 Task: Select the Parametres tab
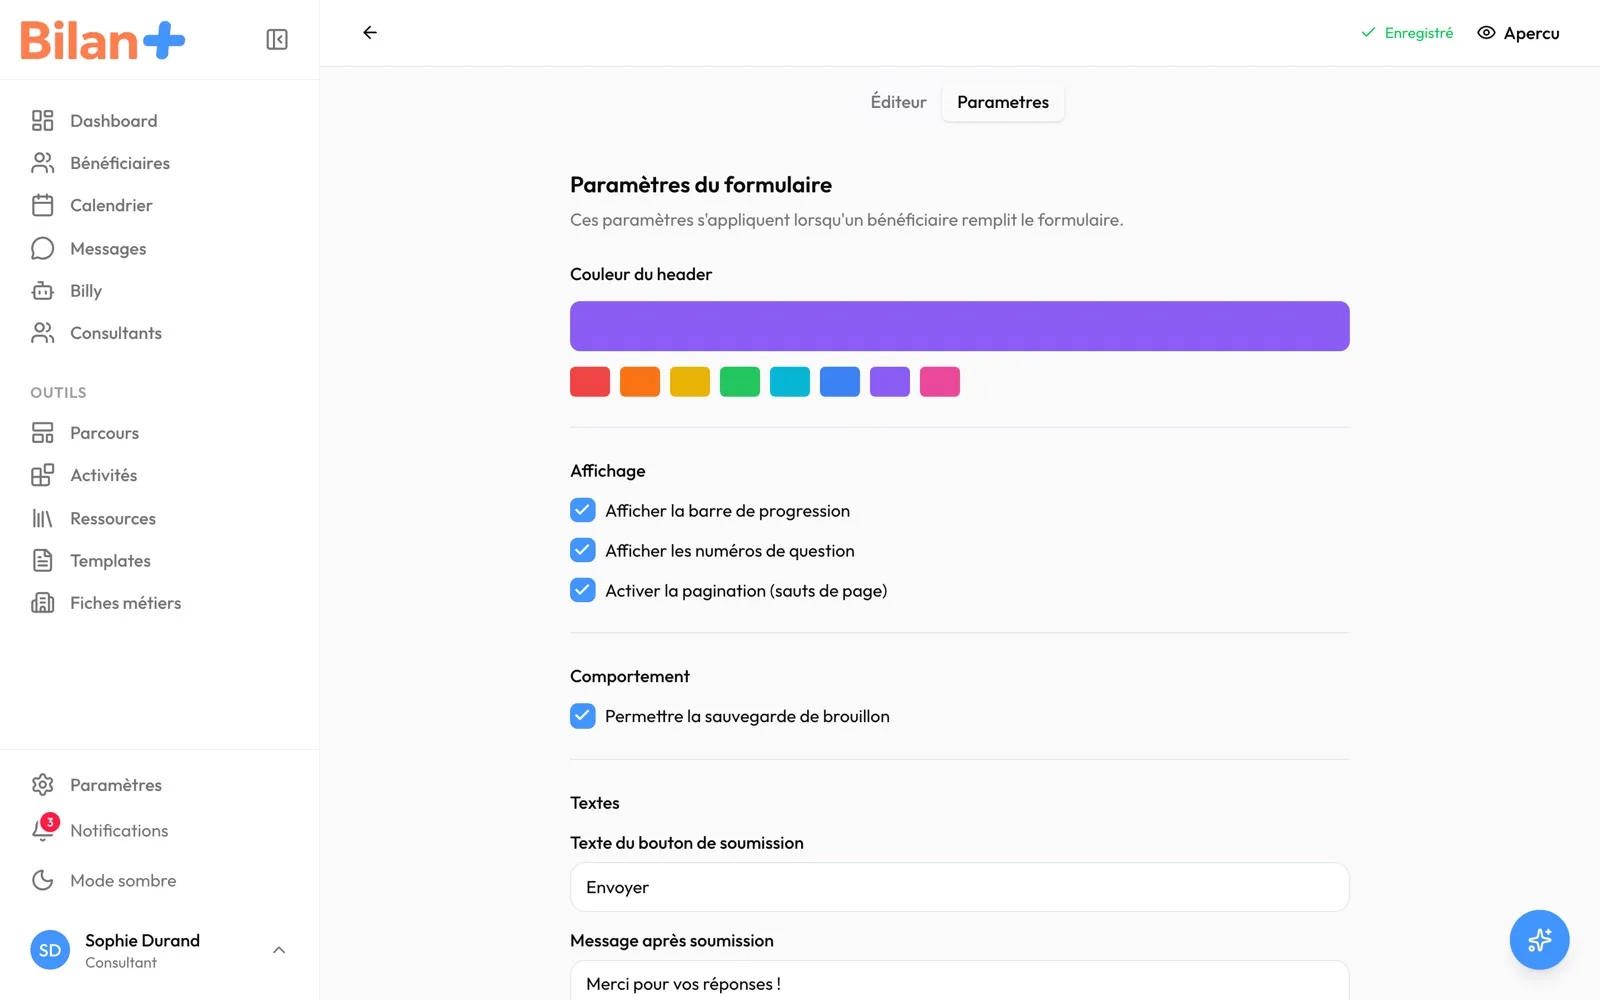coord(1003,102)
